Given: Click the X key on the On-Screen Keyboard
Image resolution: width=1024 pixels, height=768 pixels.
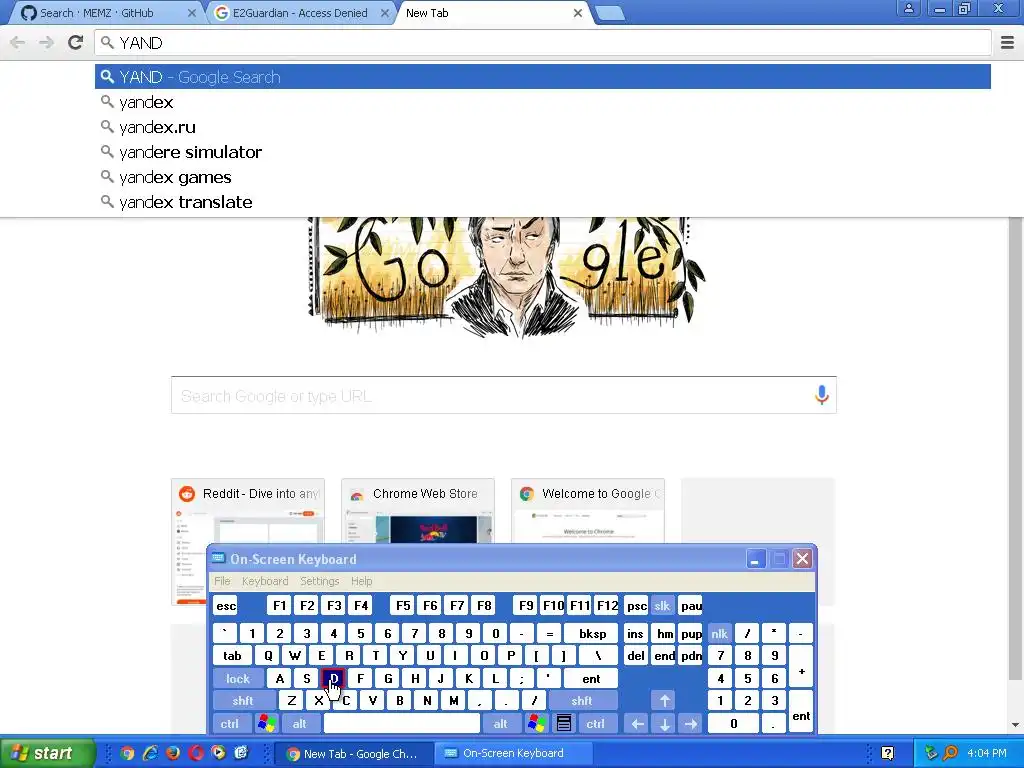Looking at the screenshot, I should [x=318, y=701].
